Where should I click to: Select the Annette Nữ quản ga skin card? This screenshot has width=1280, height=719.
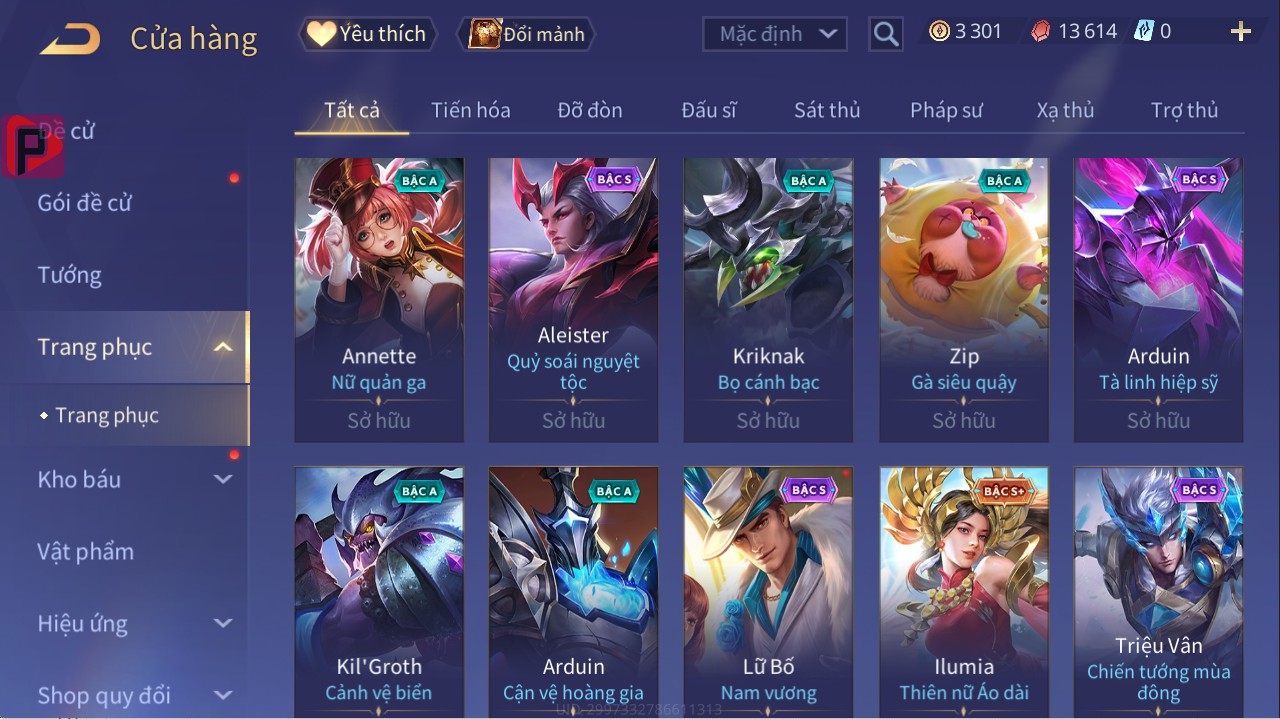379,300
